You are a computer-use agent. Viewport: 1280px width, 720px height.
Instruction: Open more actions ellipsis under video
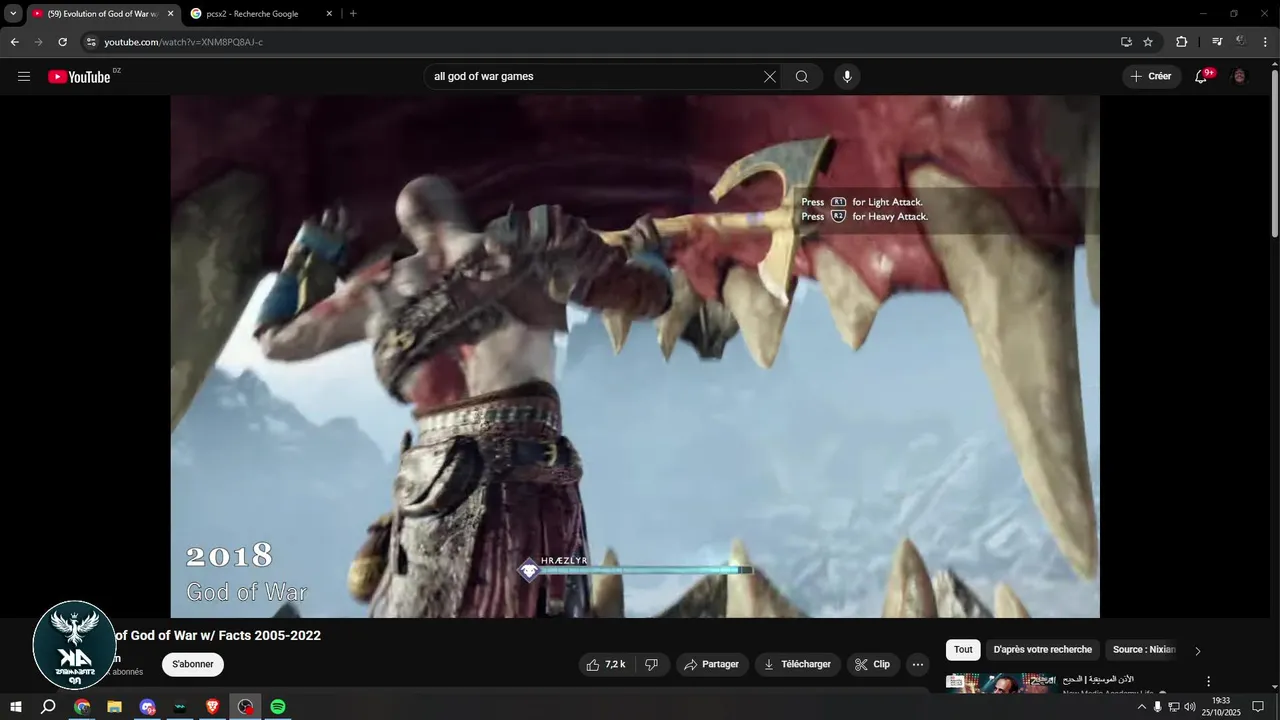918,664
